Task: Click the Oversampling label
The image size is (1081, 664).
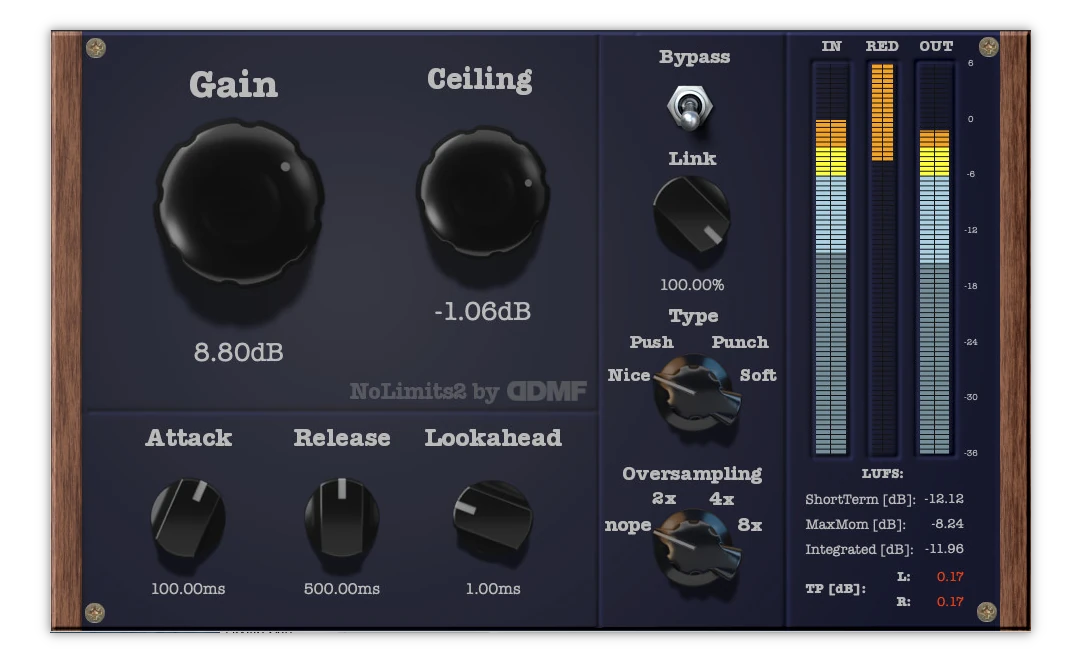Action: [692, 474]
